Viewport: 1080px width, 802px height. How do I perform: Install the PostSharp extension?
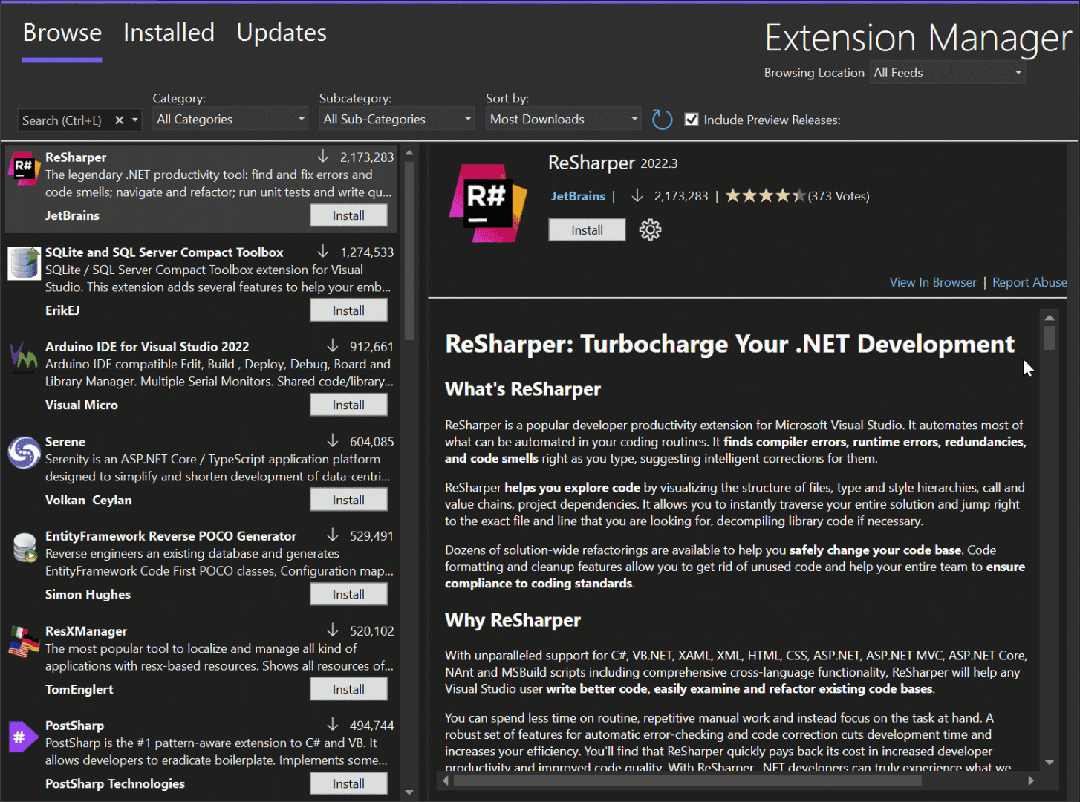[349, 784]
